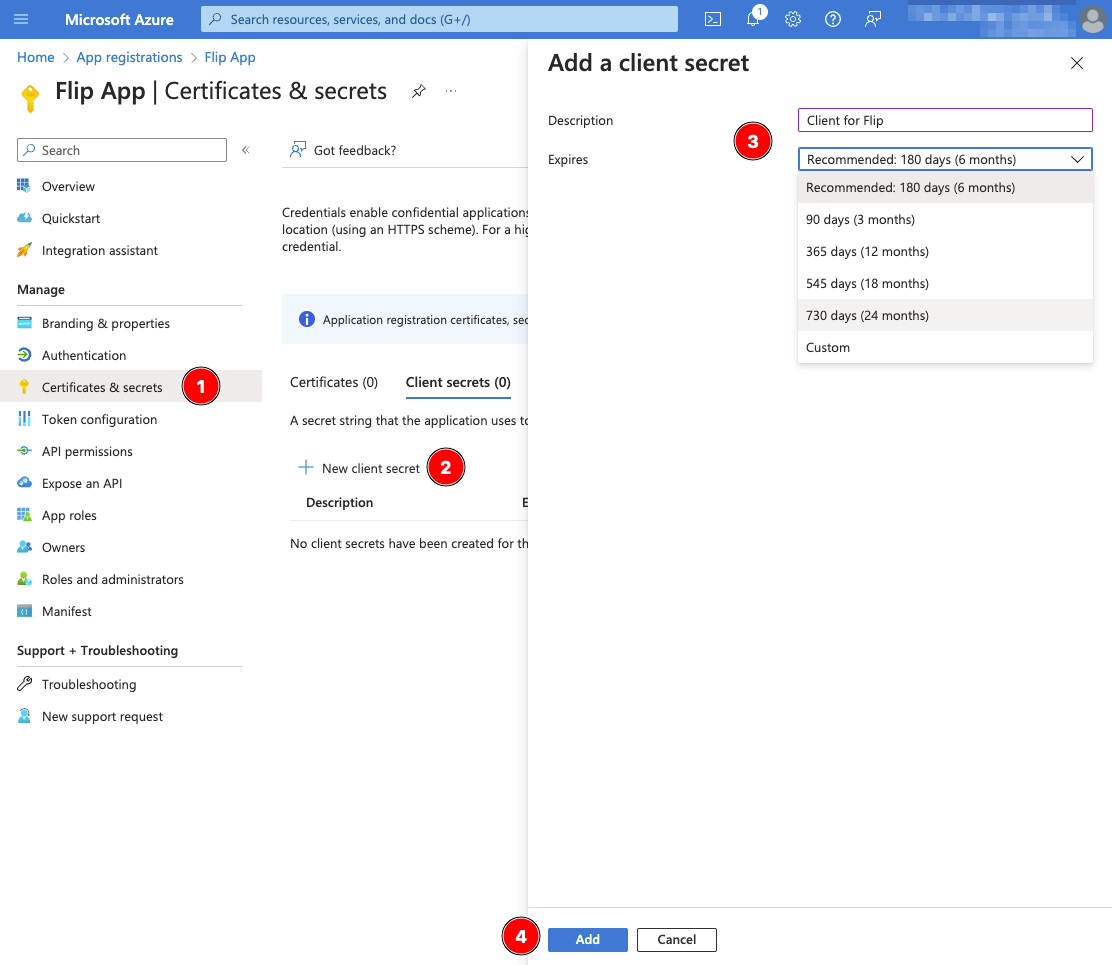This screenshot has height=965, width=1112.
Task: Click the Cancel button
Action: click(x=677, y=939)
